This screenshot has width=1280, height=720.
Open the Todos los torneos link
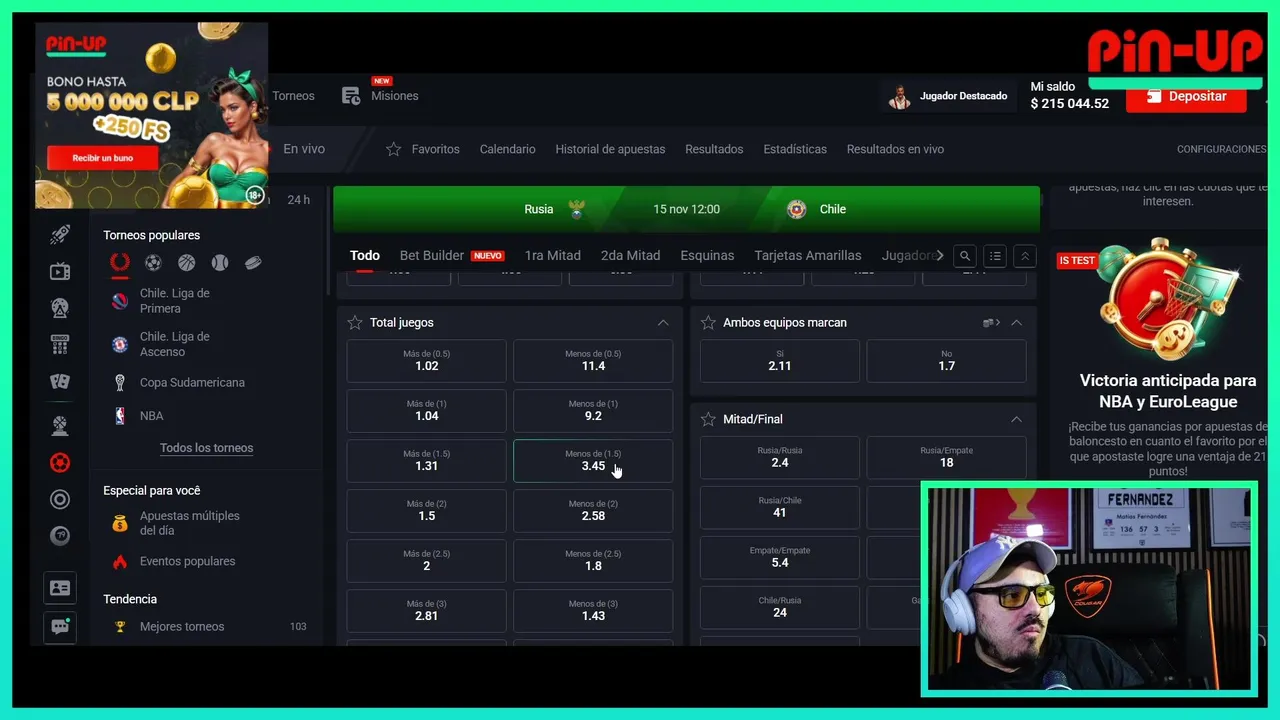click(206, 448)
